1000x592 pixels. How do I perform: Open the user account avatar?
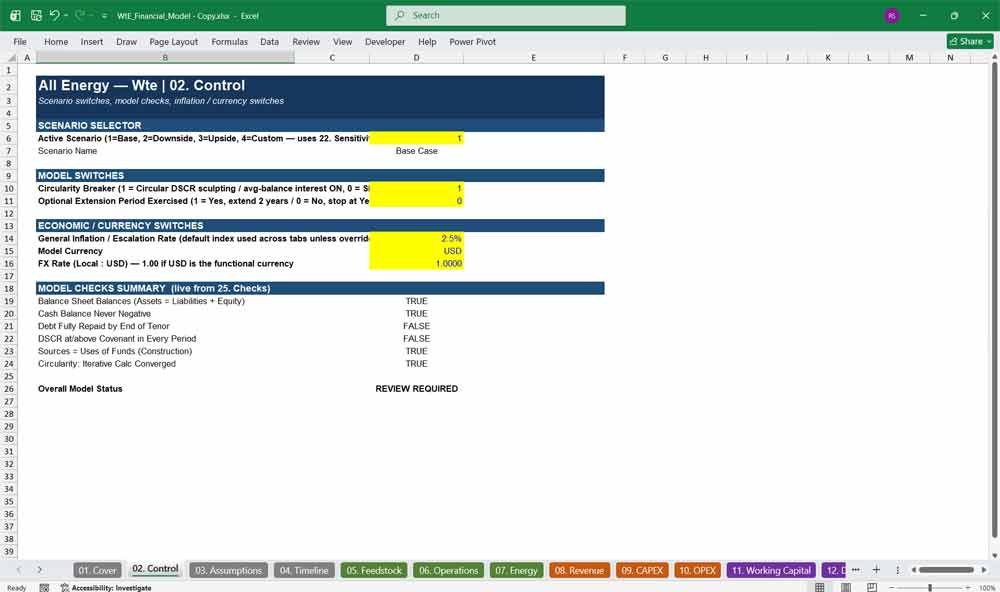(x=892, y=15)
